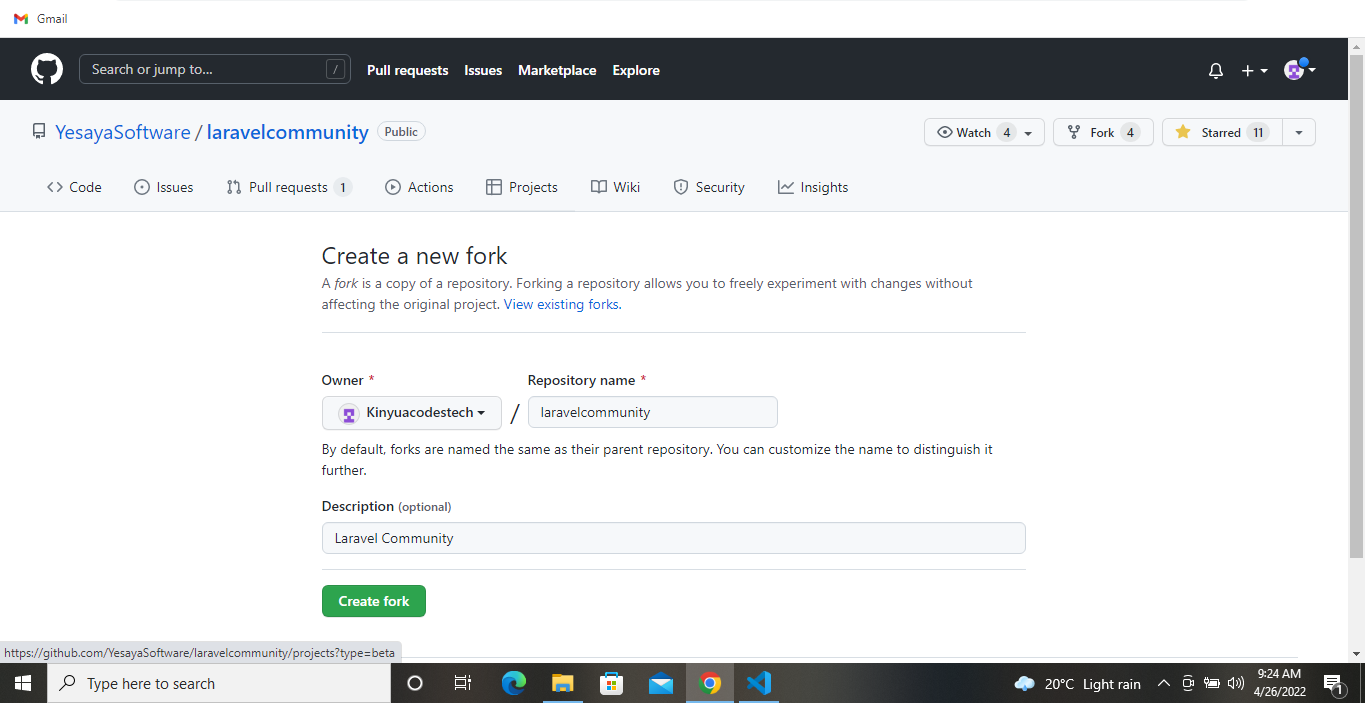The width and height of the screenshot is (1365, 703).
Task: Open the Security tab
Action: click(709, 187)
